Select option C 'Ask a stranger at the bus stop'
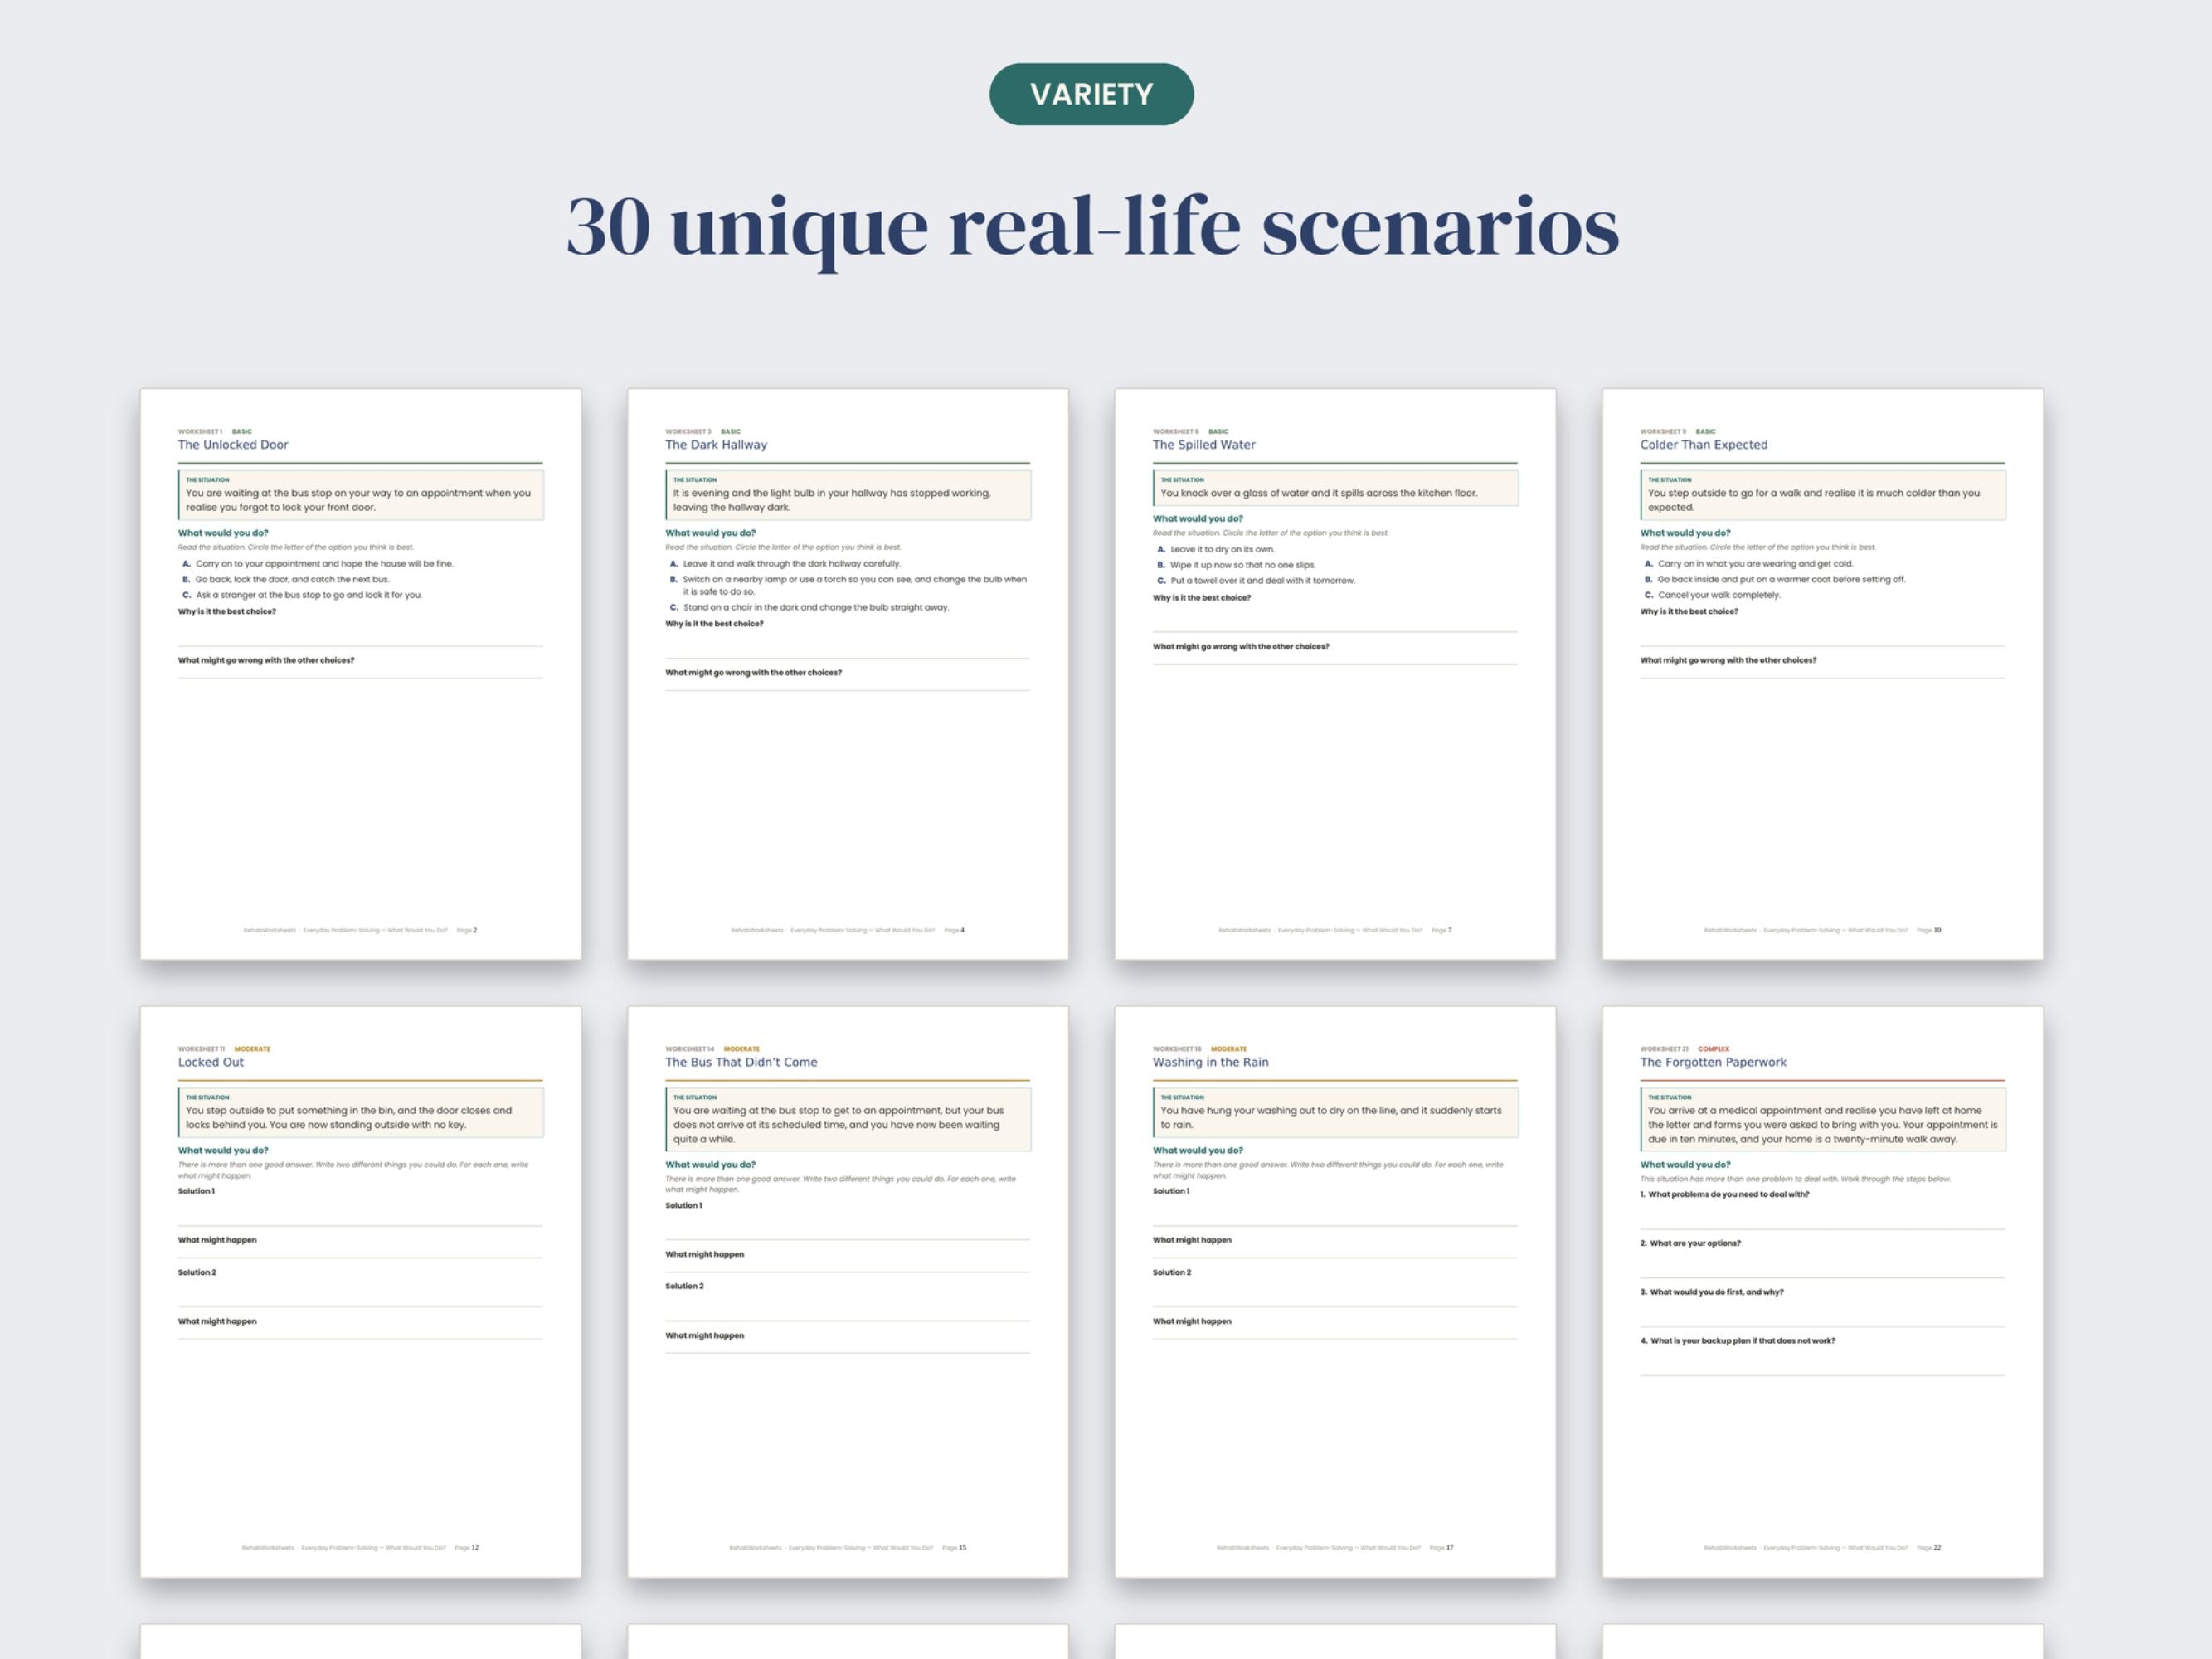2212x1659 pixels. pyautogui.click(x=302, y=595)
